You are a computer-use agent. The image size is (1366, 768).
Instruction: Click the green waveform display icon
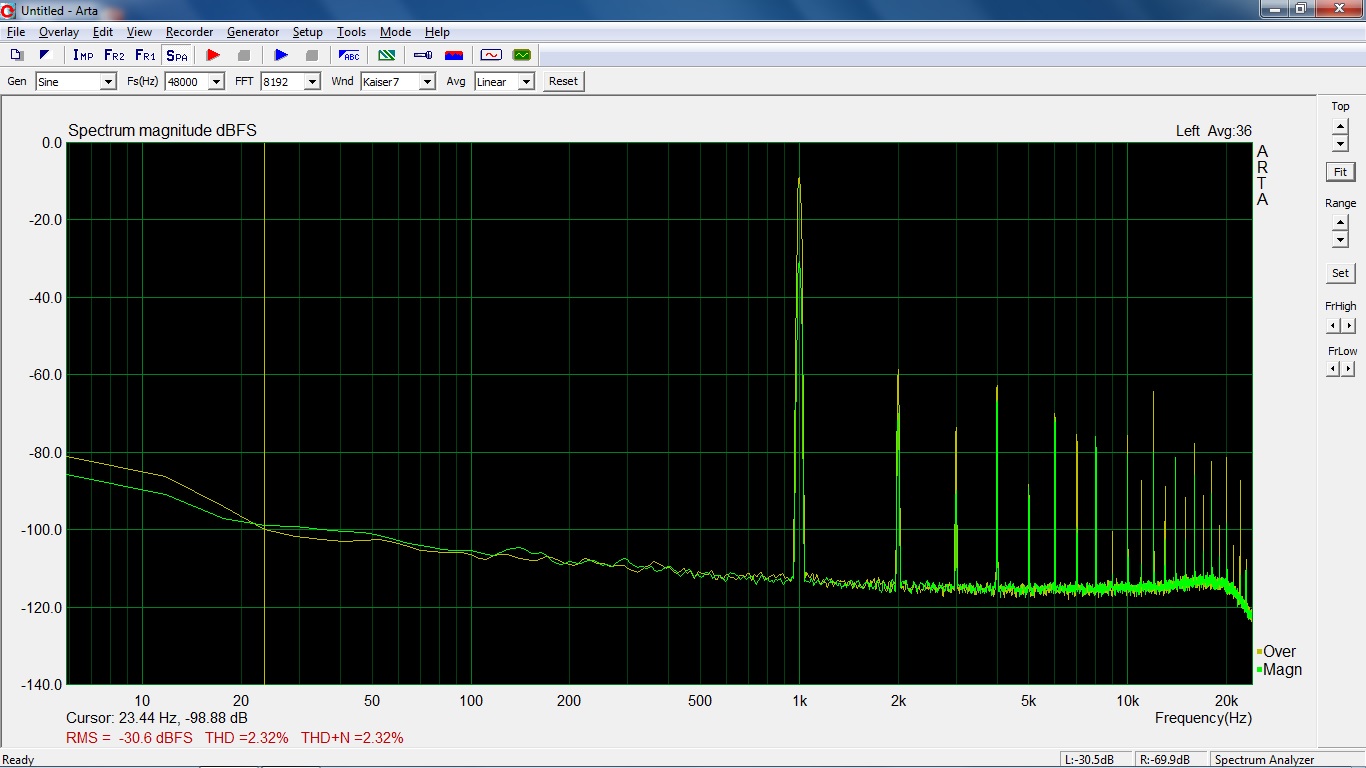(x=521, y=55)
